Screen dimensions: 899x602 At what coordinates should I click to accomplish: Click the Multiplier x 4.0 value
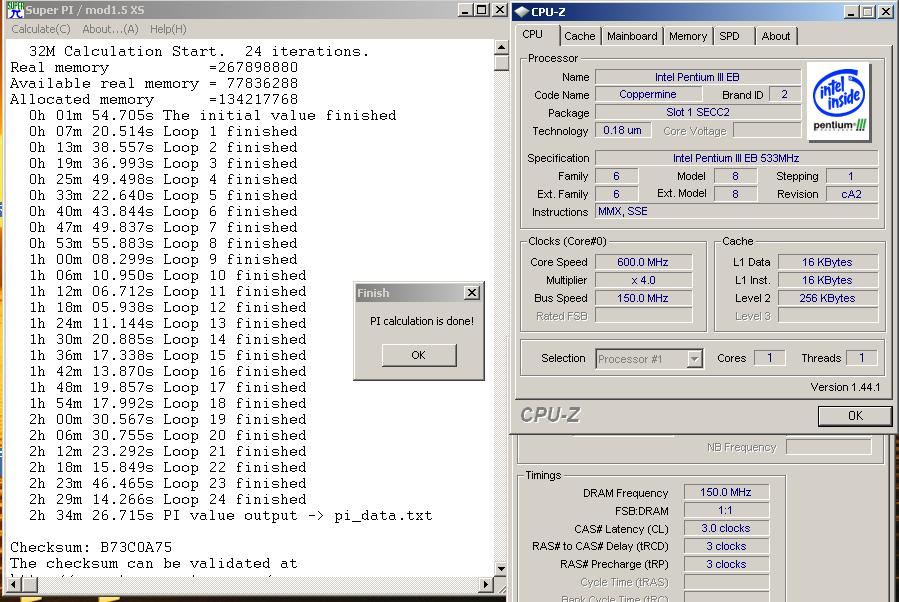(643, 280)
